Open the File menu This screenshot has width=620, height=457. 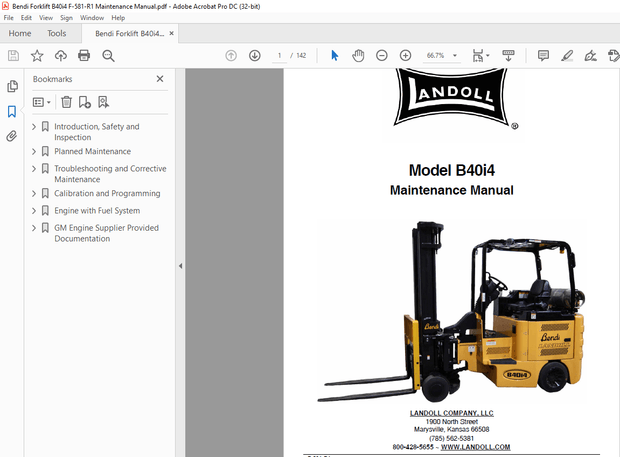[8, 18]
